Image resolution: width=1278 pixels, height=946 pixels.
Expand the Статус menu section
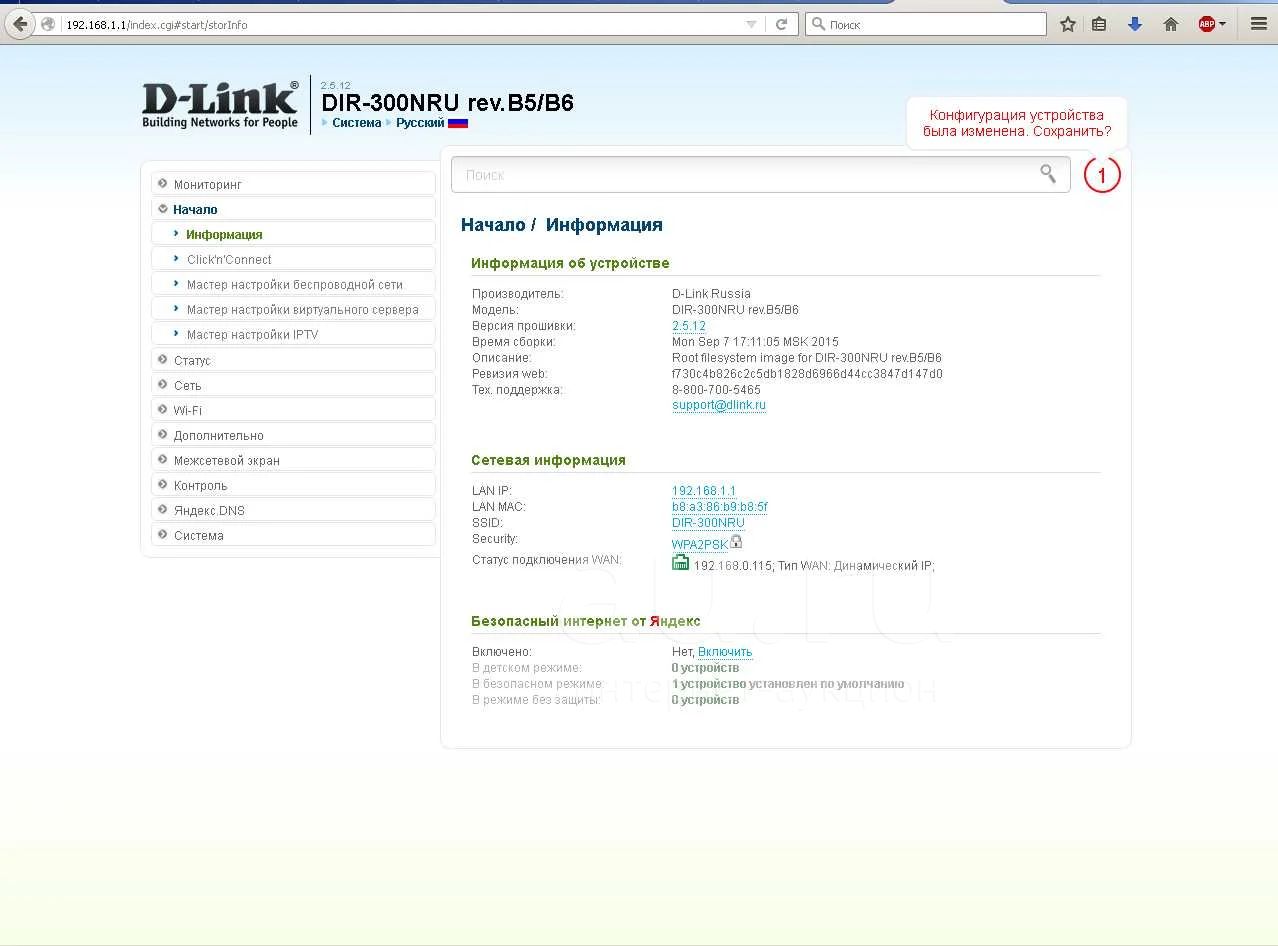point(293,360)
